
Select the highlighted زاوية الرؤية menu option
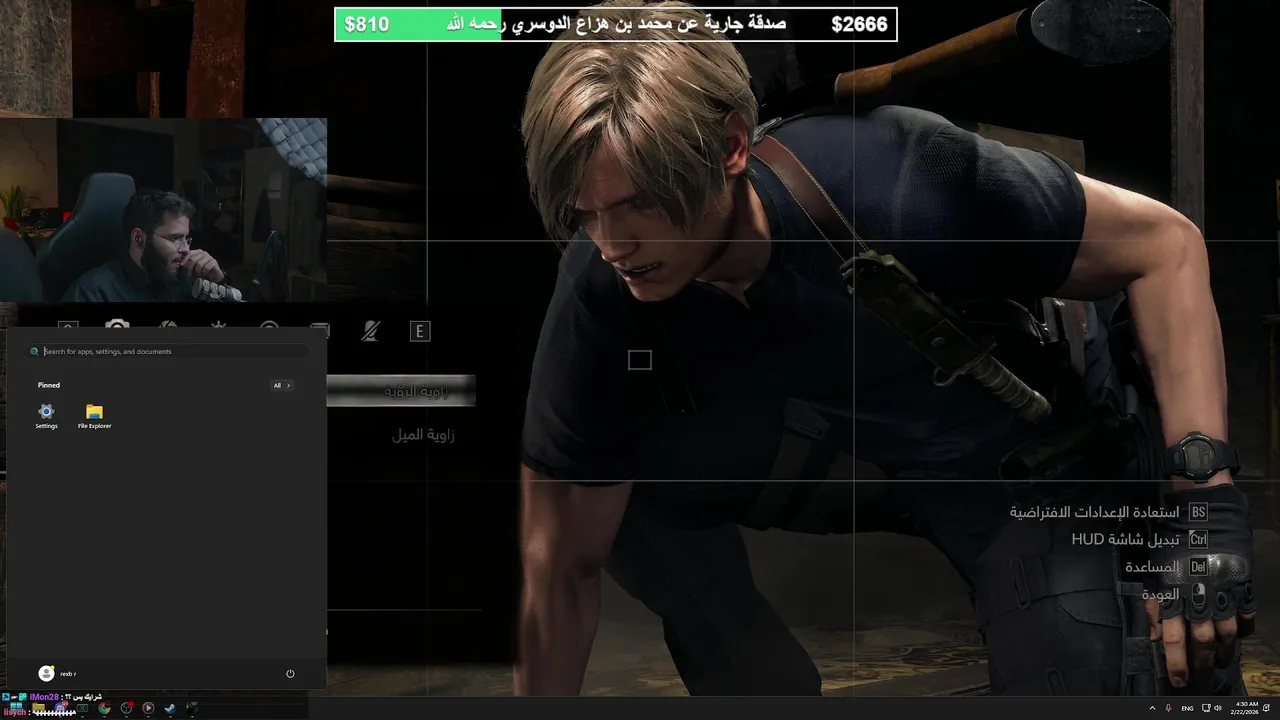click(401, 391)
